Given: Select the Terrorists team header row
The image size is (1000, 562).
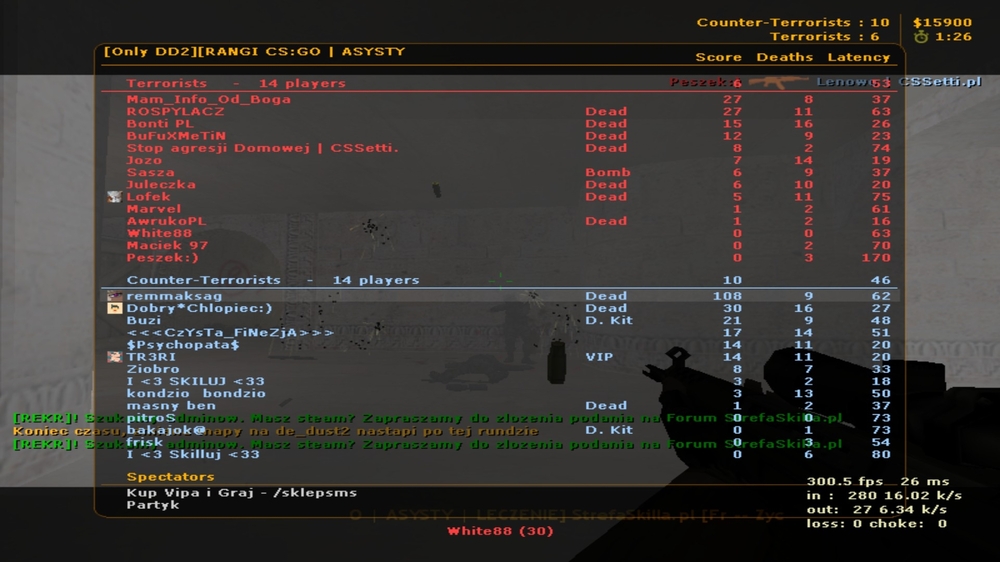Looking at the screenshot, I should tap(499, 84).
